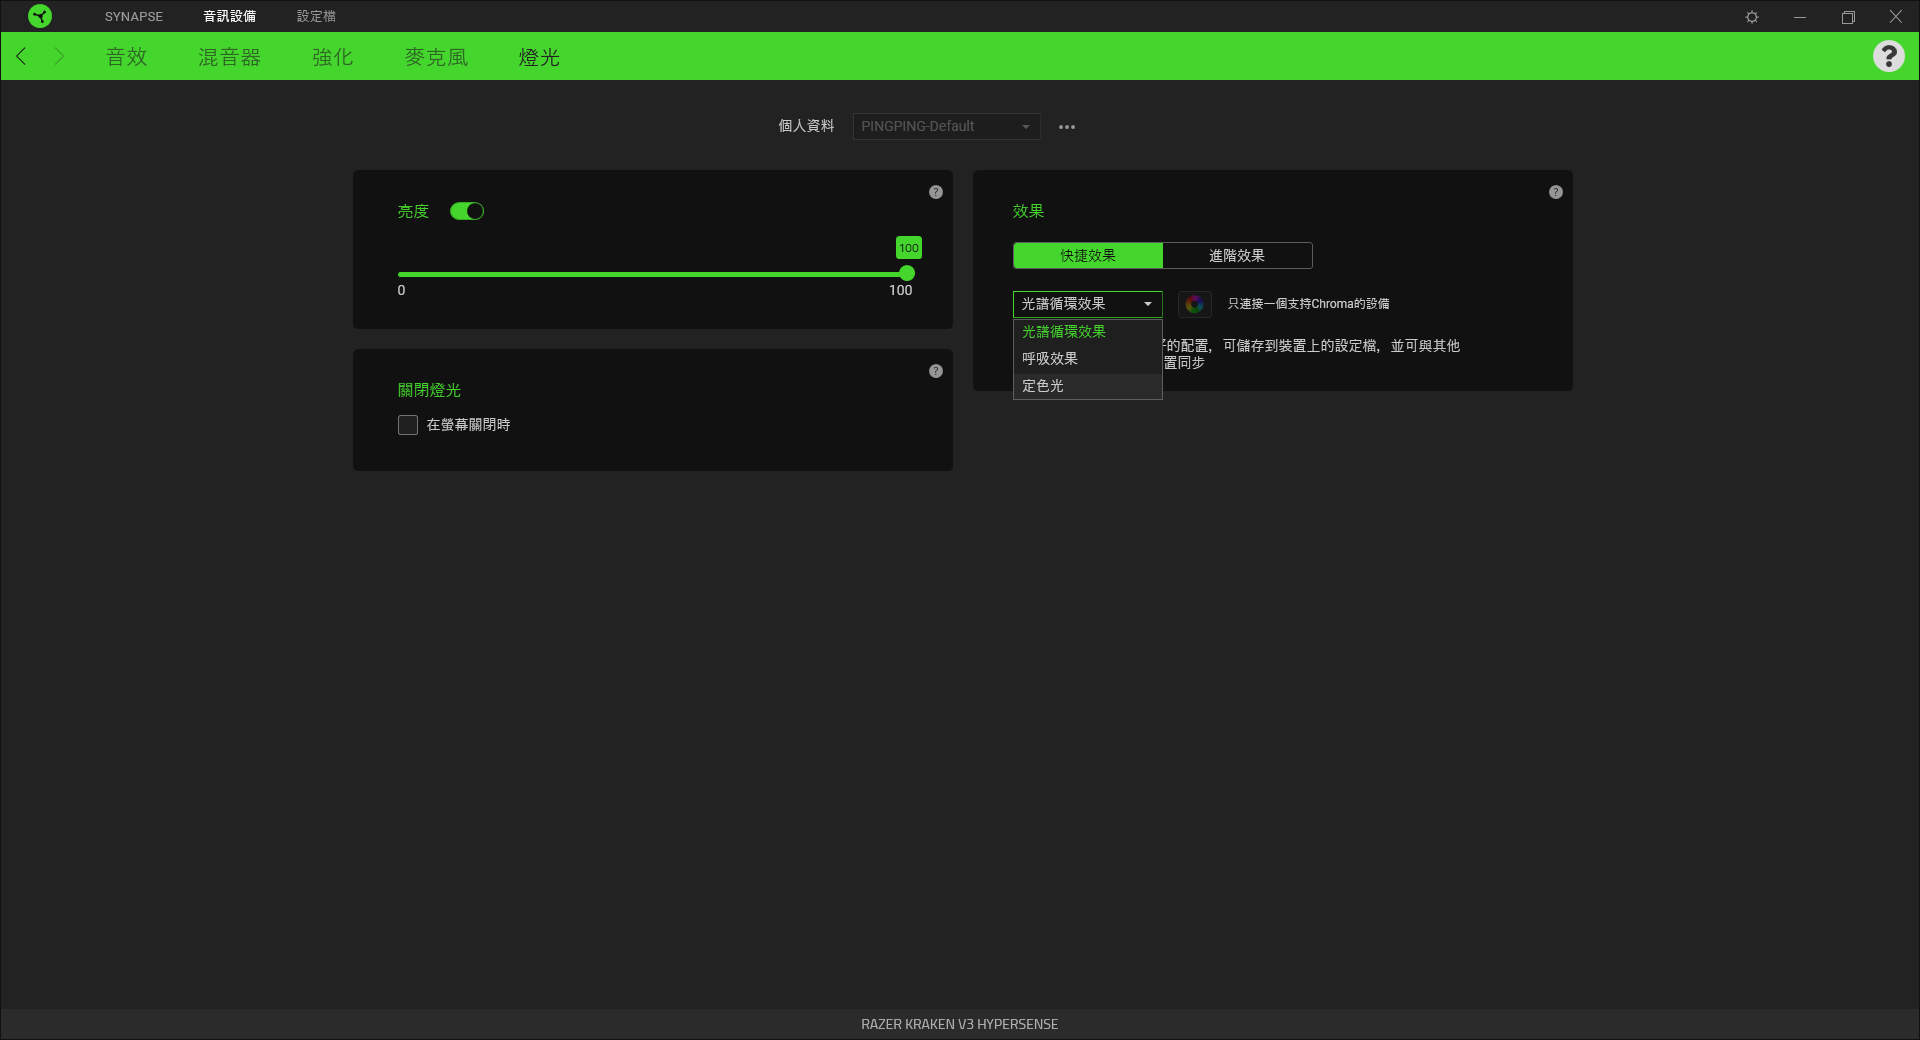
Task: Open the 音訊設備 top menu
Action: (230, 17)
